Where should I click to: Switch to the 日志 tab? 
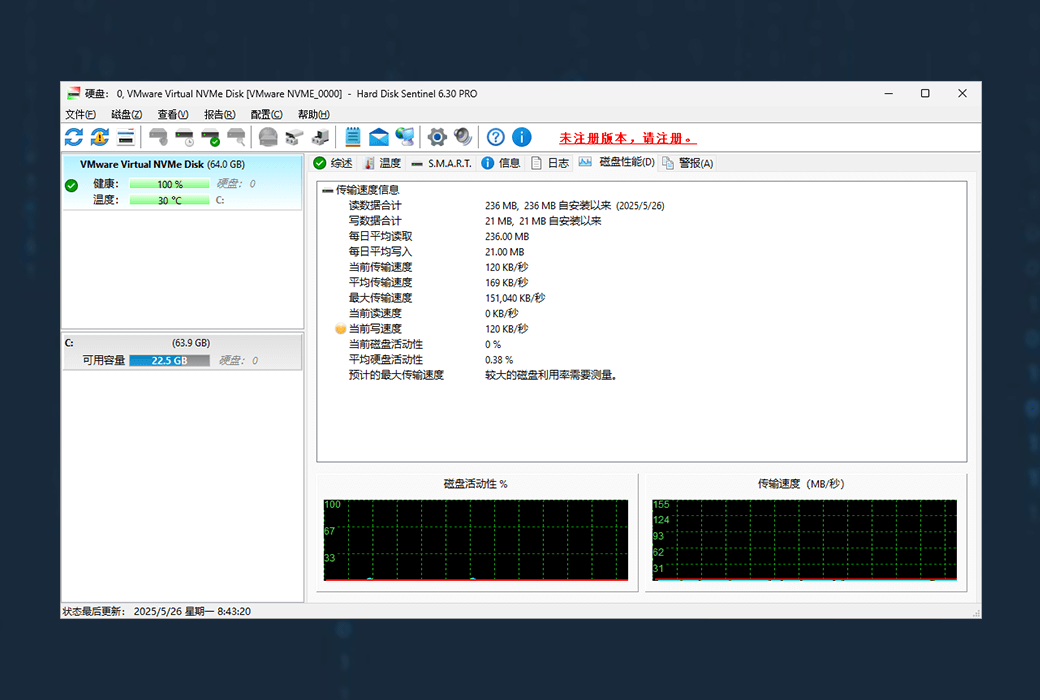pyautogui.click(x=550, y=163)
